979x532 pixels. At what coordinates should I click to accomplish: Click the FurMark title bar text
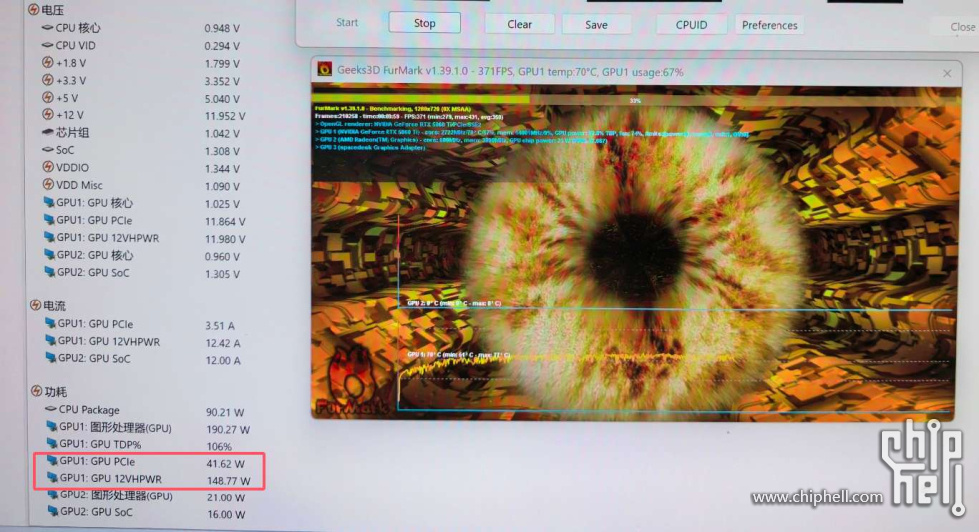(510, 71)
